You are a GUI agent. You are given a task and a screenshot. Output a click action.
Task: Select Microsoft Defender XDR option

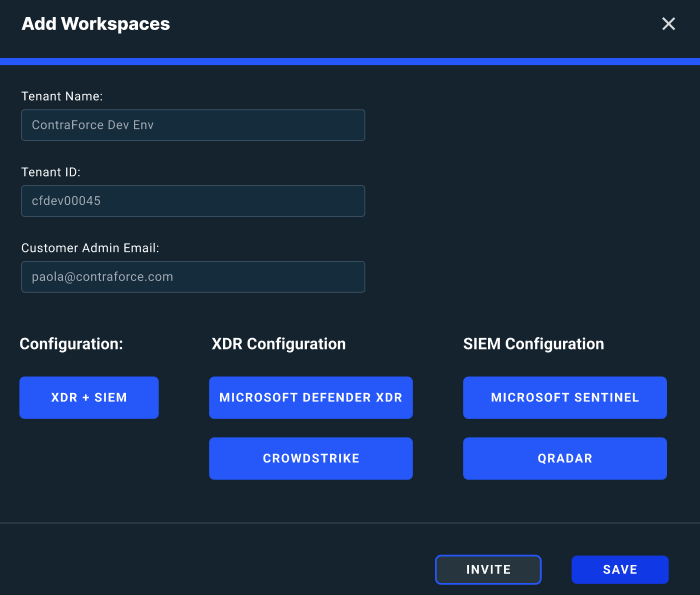310,398
